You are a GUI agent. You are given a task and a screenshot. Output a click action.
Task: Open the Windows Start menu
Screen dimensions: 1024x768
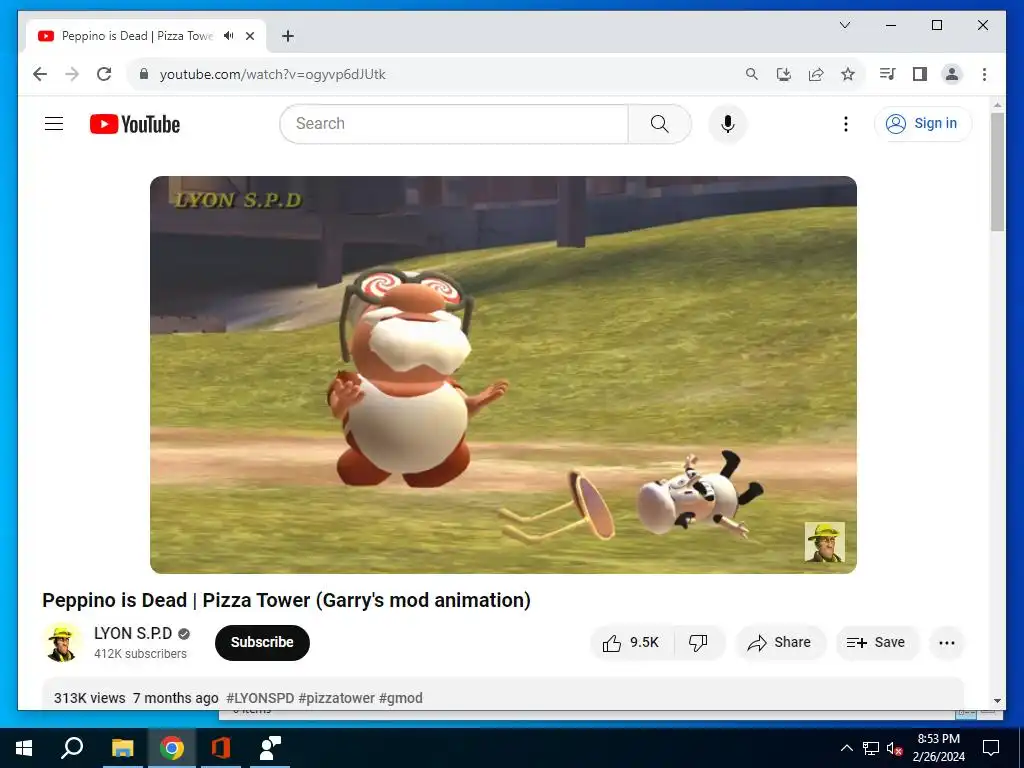pos(24,748)
